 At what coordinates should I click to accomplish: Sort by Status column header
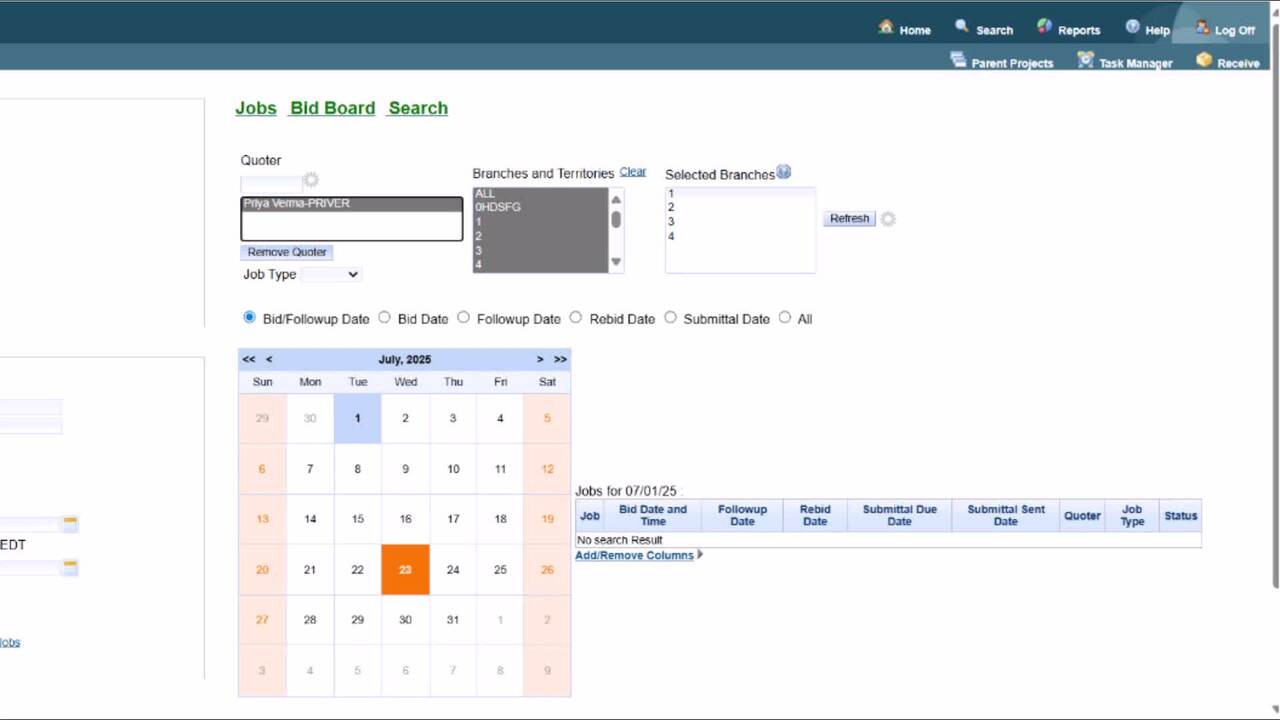[1181, 516]
